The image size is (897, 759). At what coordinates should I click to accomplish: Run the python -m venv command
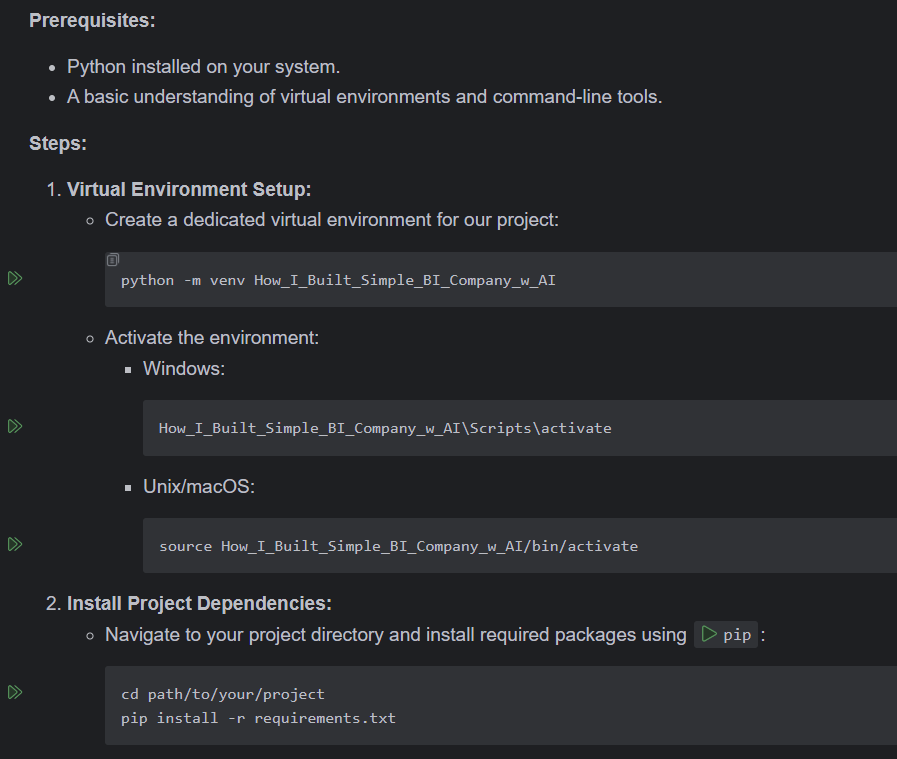pyautogui.click(x=15, y=279)
